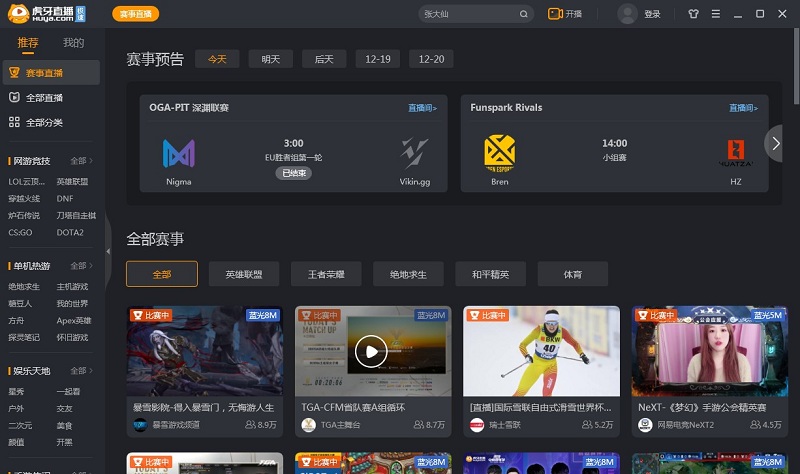Collapse the sidebar with the arrow handle
The width and height of the screenshot is (800, 474).
point(108,251)
